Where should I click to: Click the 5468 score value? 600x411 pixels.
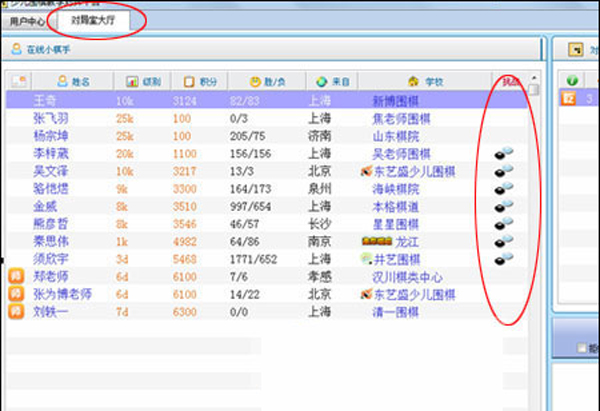184,259
